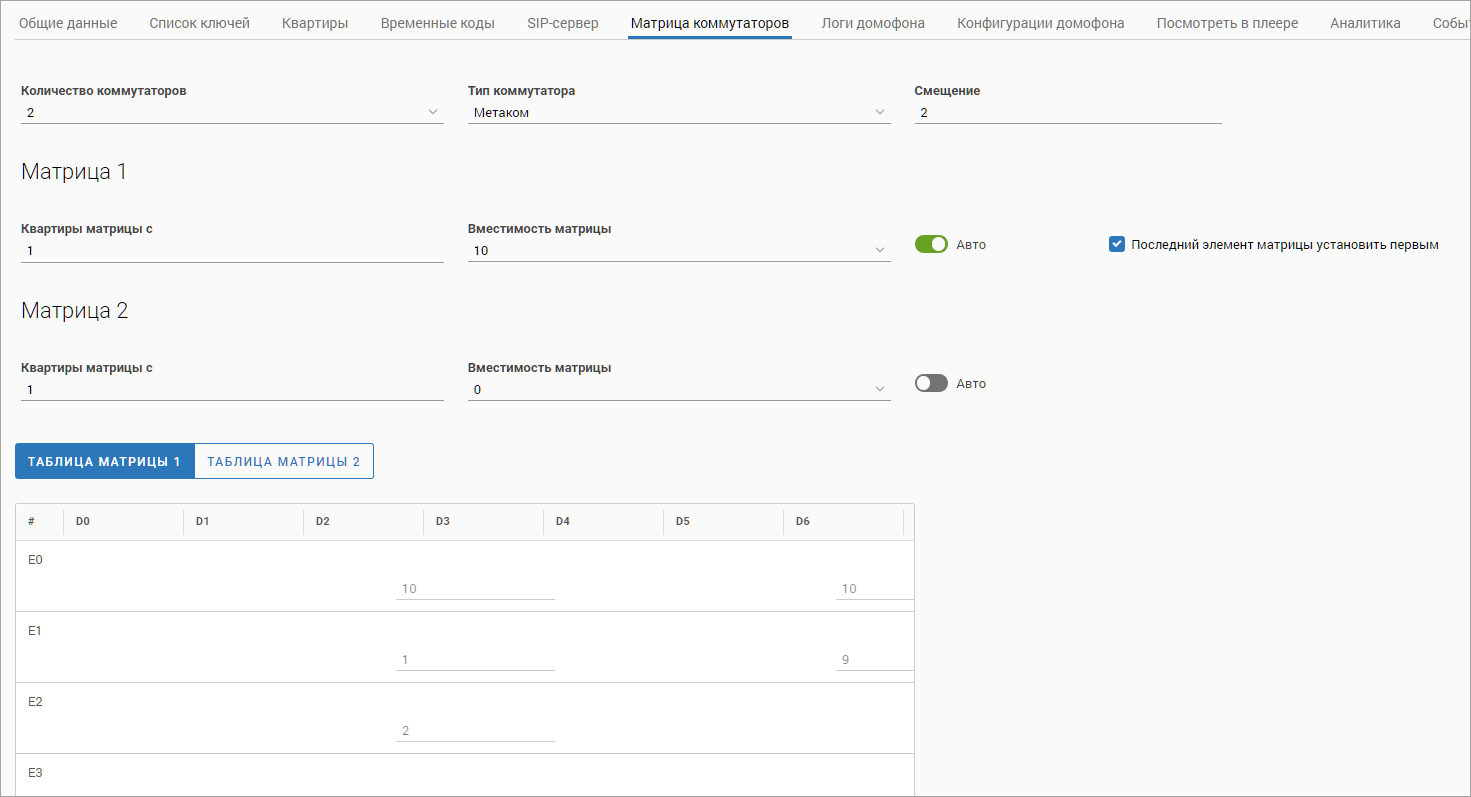The height and width of the screenshot is (797, 1471).
Task: Open the Аналитика tab
Action: pos(1365,23)
